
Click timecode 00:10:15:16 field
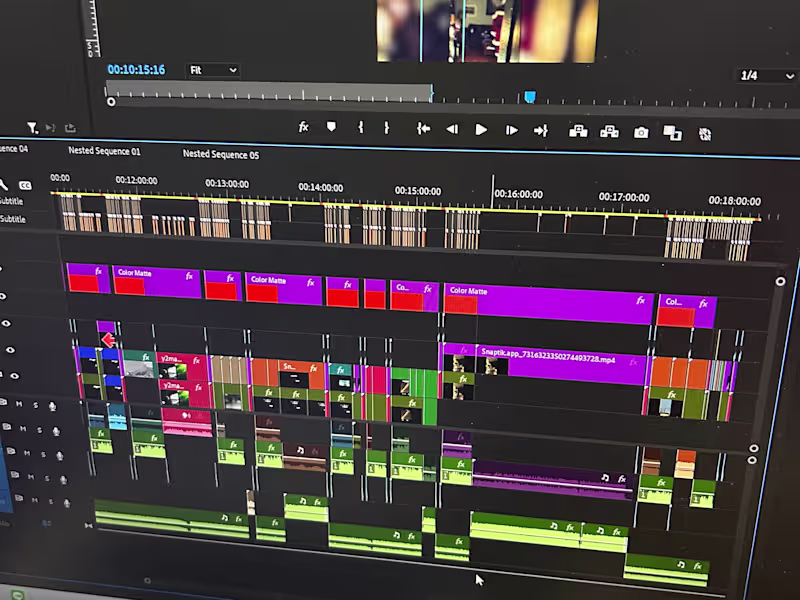(x=136, y=69)
